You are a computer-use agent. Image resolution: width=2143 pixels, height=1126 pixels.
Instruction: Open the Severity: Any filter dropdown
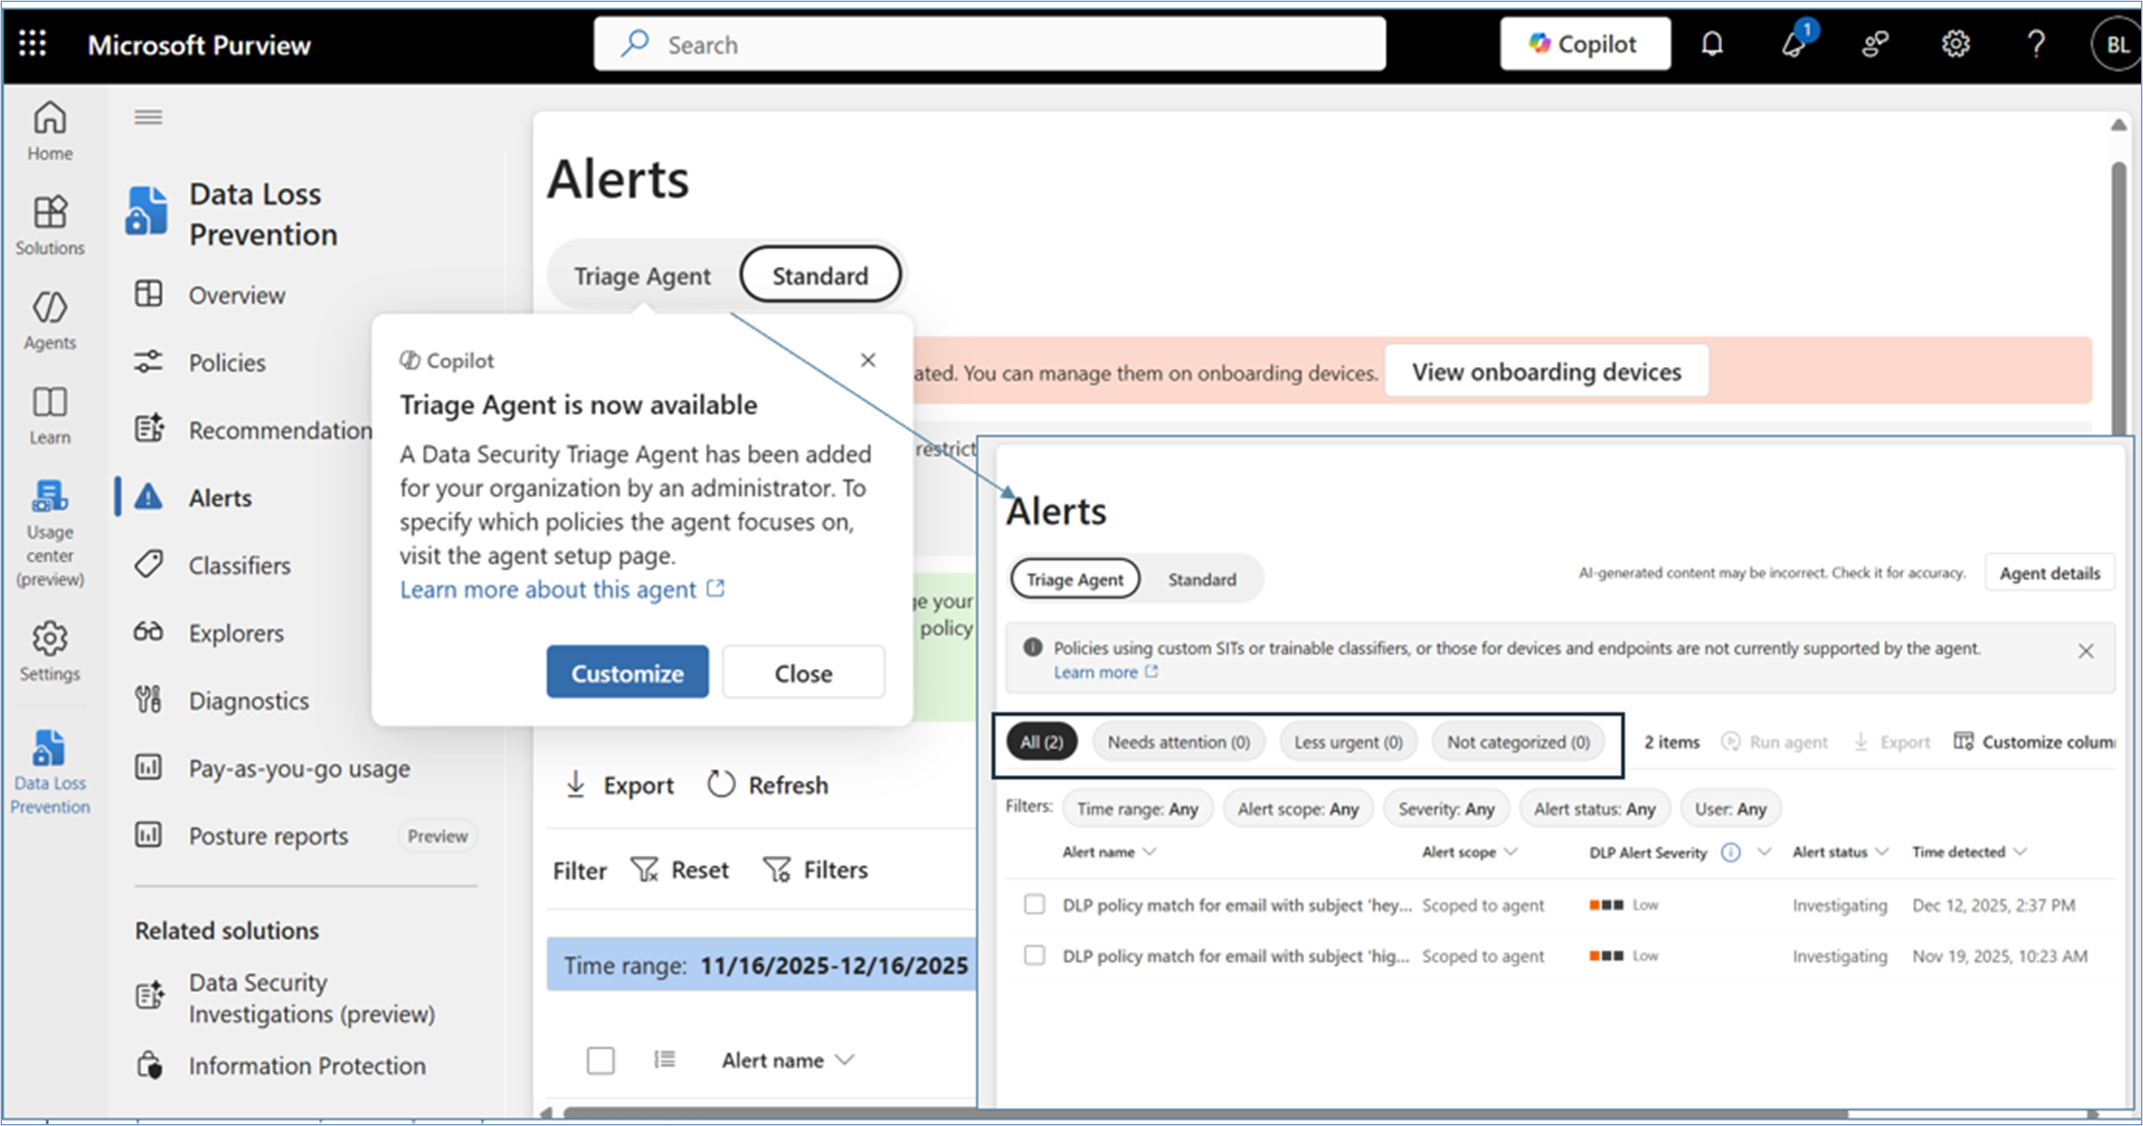pyautogui.click(x=1446, y=809)
